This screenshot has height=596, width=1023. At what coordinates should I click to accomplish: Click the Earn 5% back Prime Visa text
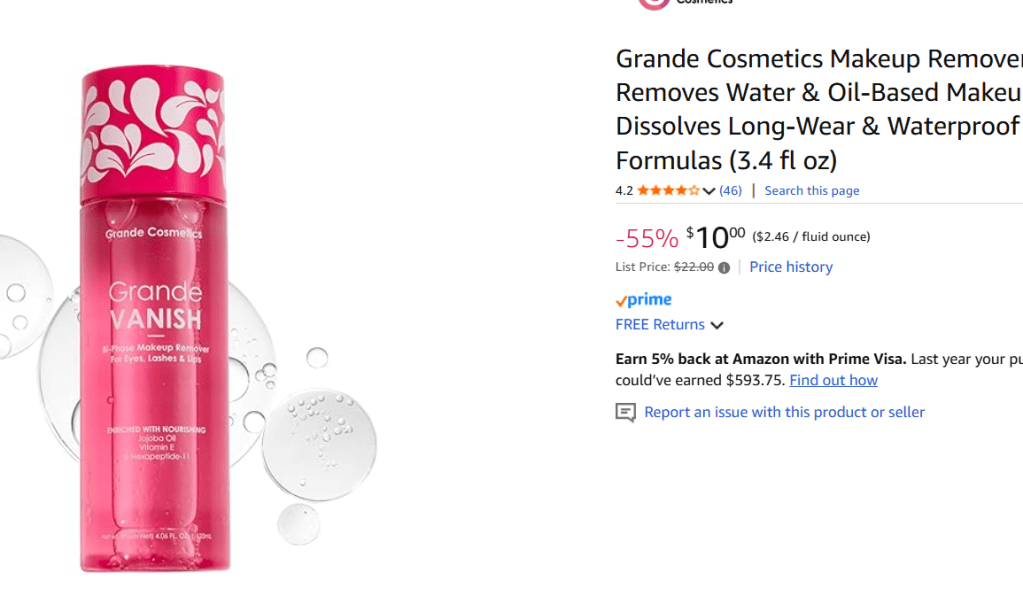pos(761,359)
